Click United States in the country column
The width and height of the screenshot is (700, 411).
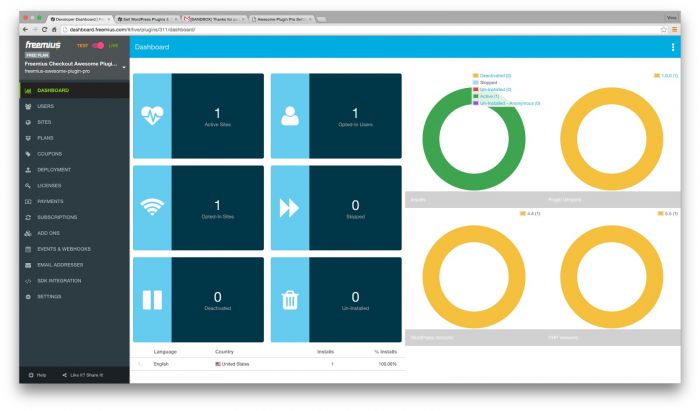click(x=232, y=364)
